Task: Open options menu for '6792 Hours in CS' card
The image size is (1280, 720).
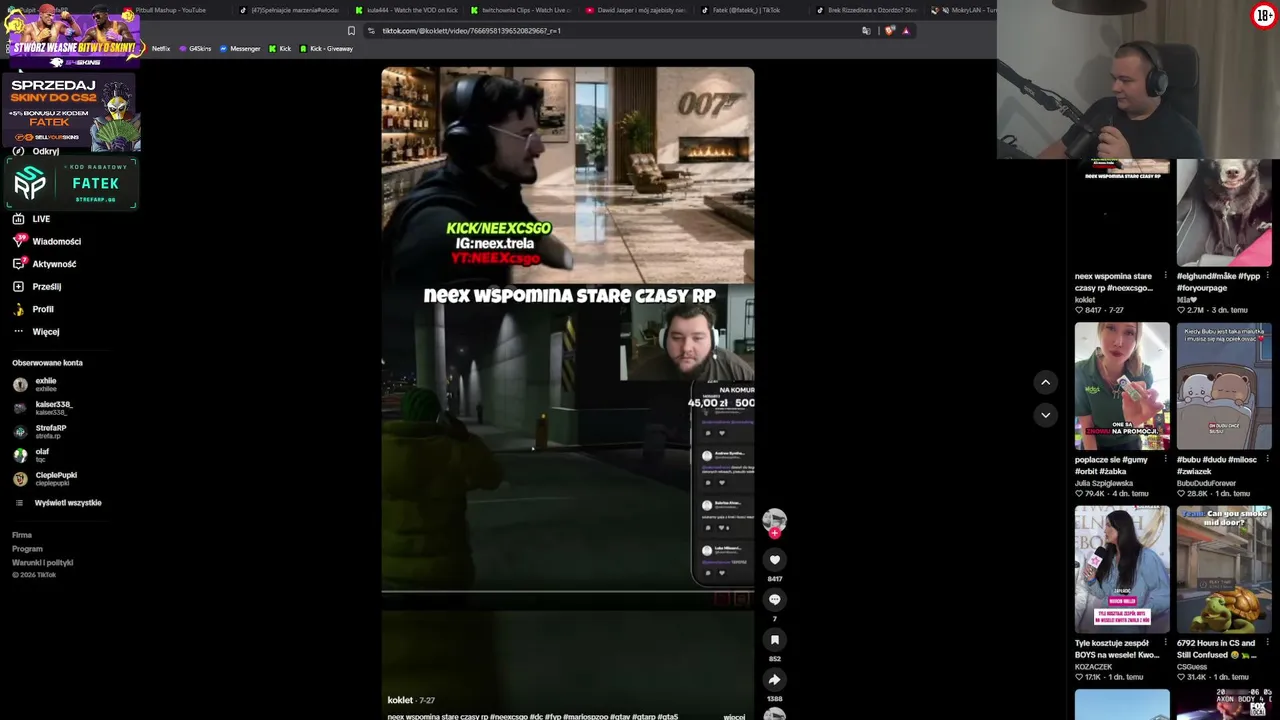Action: [x=1267, y=643]
